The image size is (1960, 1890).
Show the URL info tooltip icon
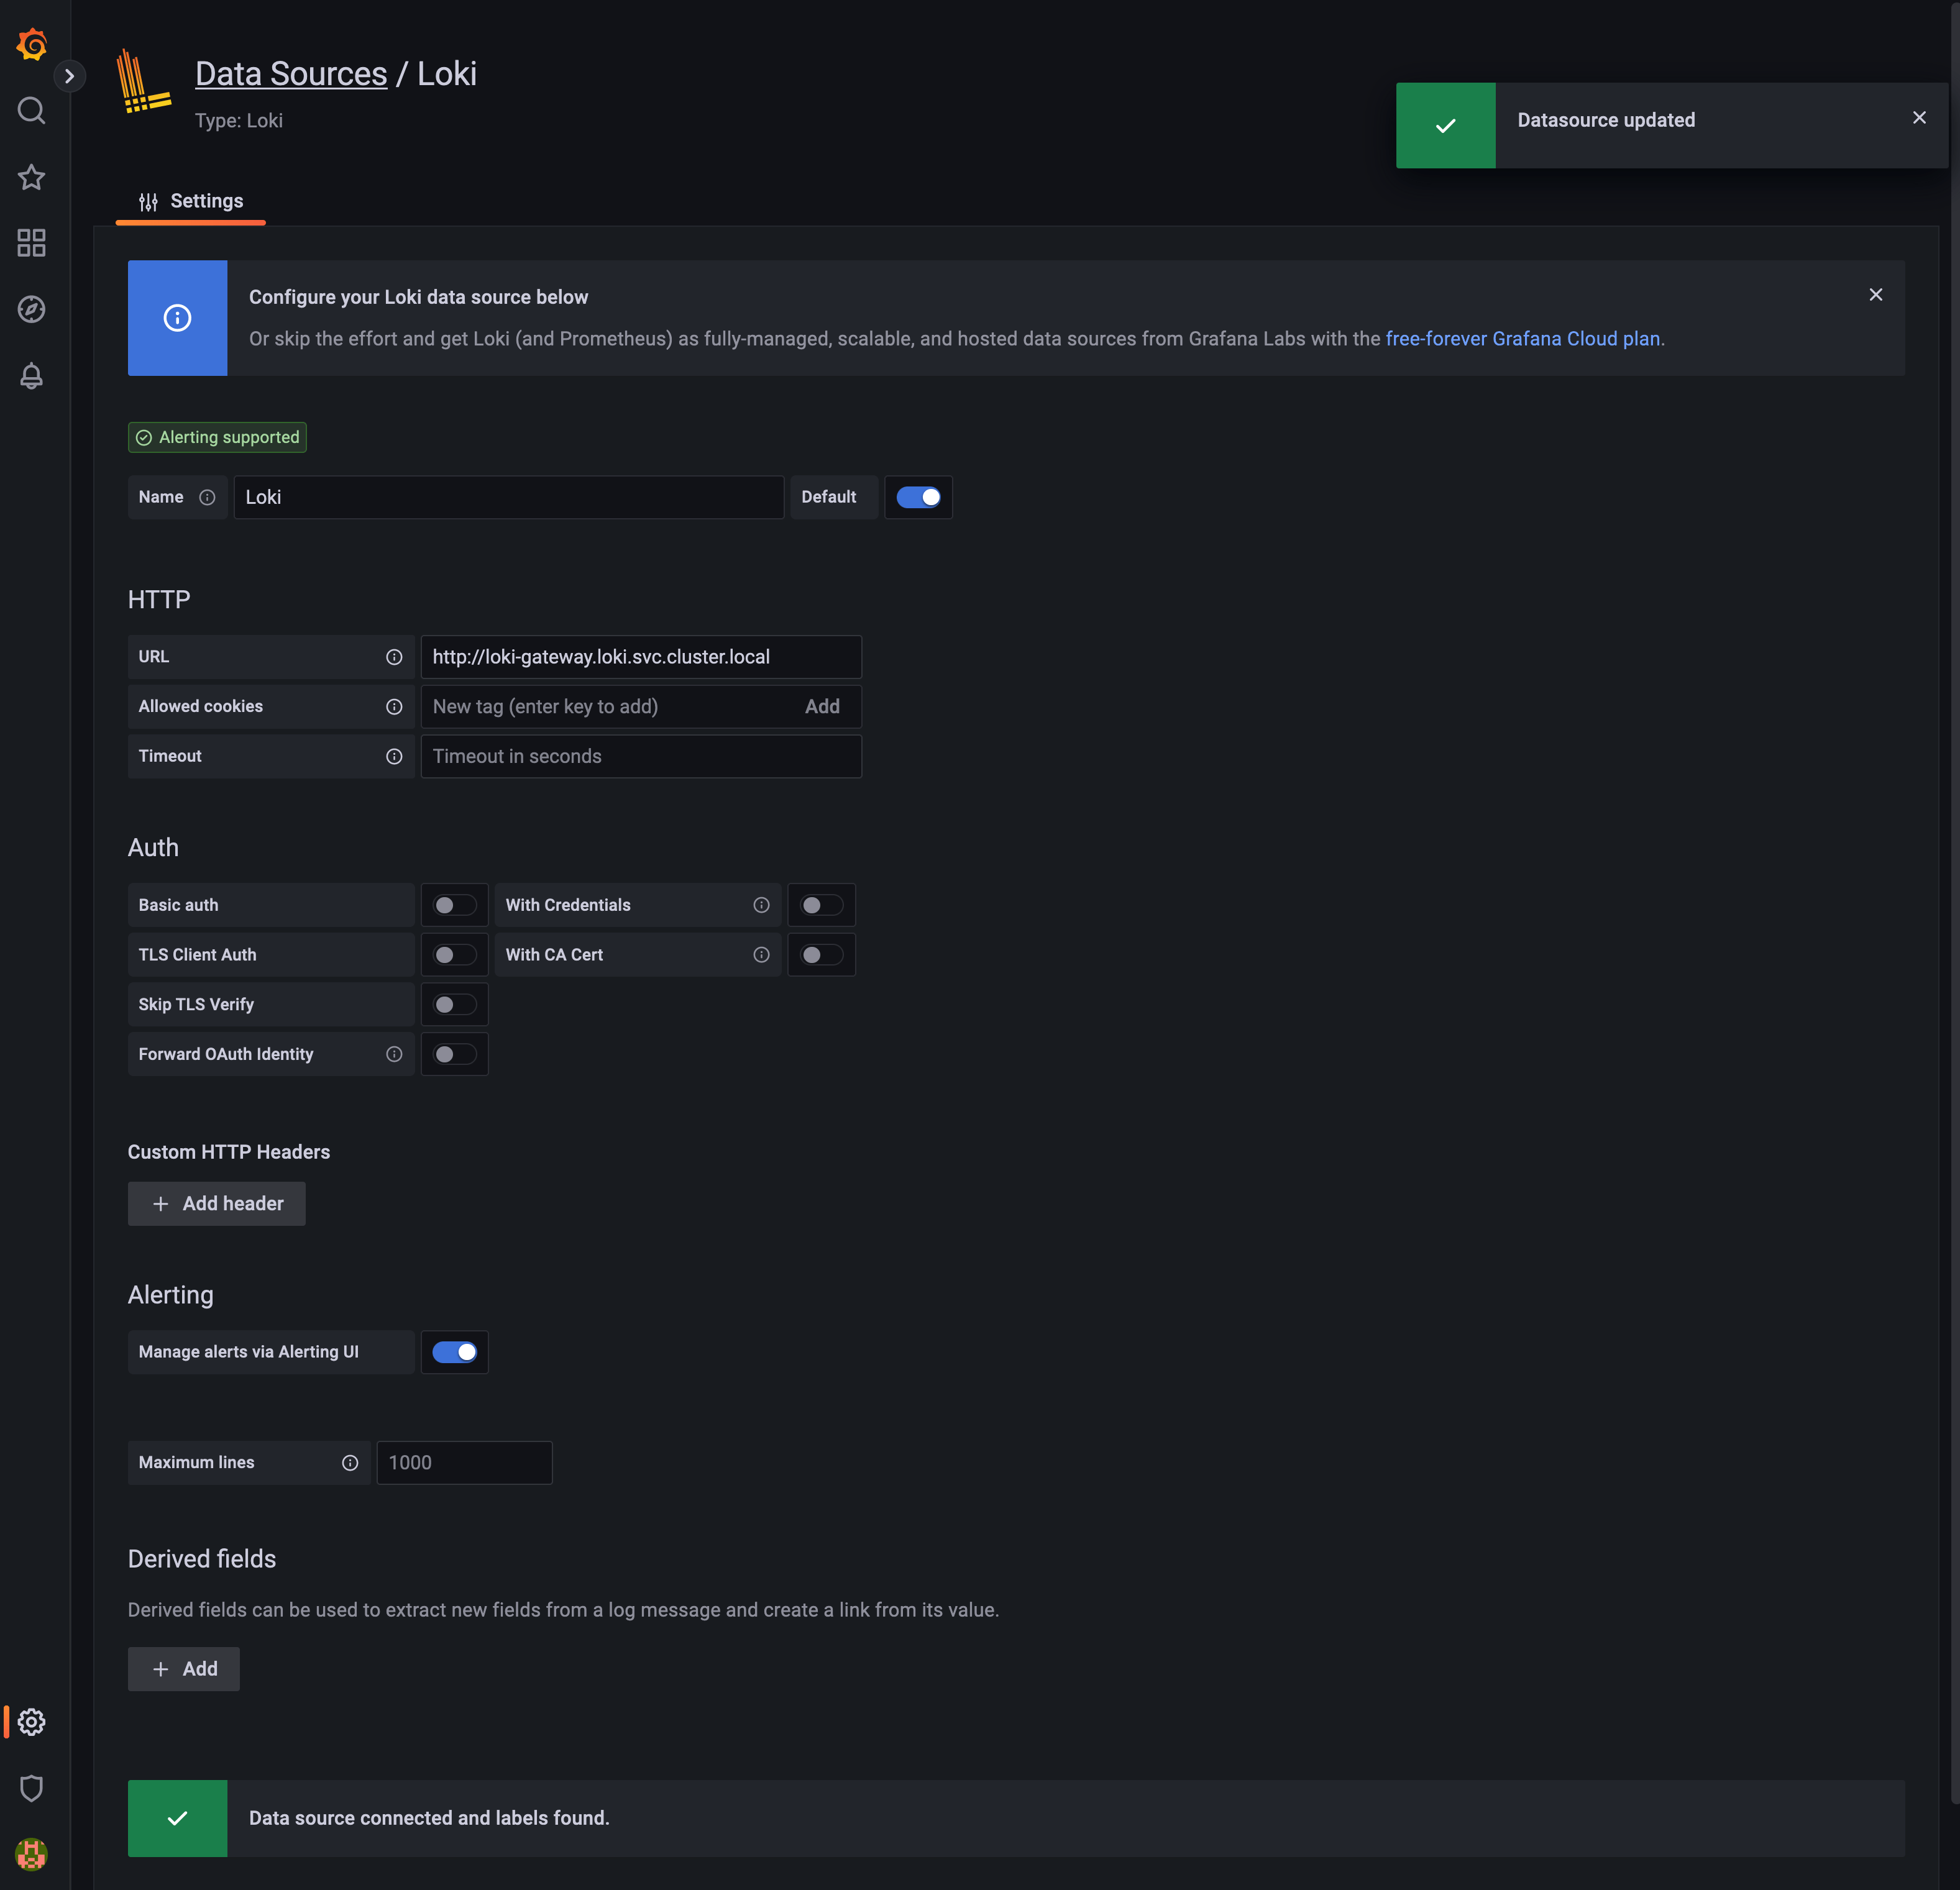(x=394, y=657)
